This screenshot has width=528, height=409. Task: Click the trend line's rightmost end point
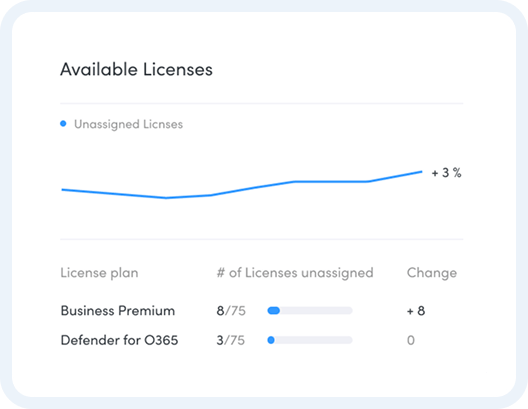point(421,172)
